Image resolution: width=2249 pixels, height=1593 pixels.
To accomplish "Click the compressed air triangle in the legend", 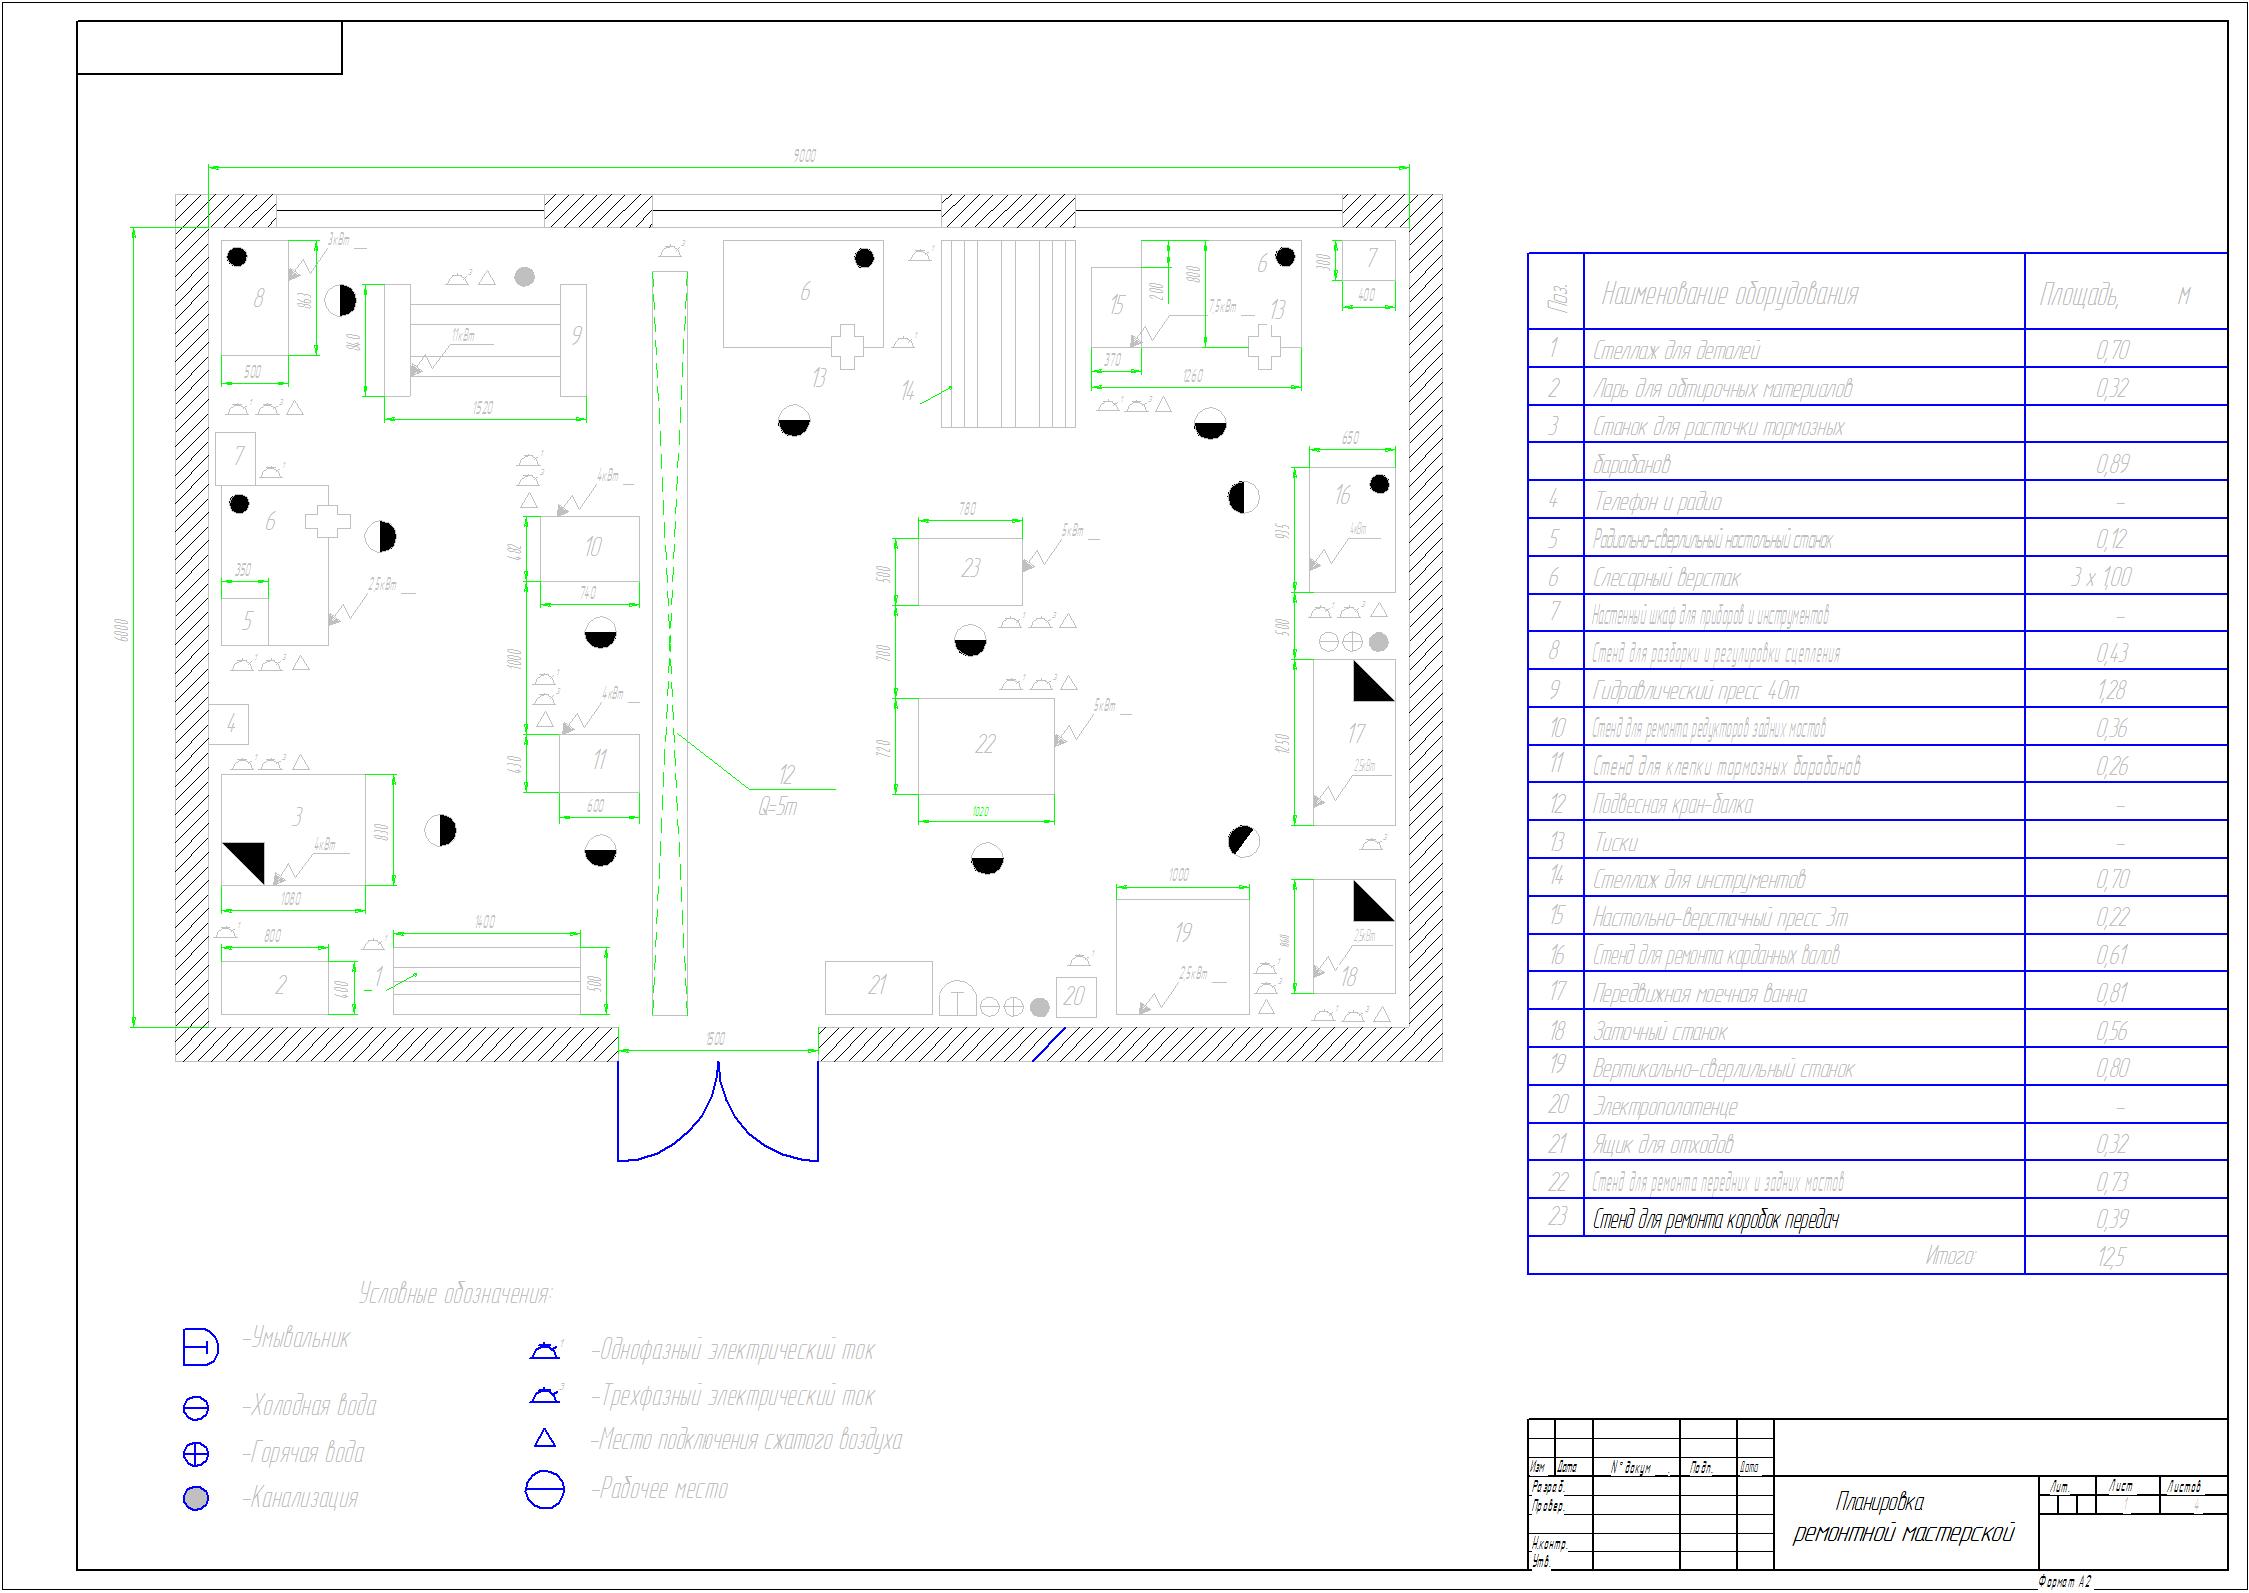I will 545,1439.
